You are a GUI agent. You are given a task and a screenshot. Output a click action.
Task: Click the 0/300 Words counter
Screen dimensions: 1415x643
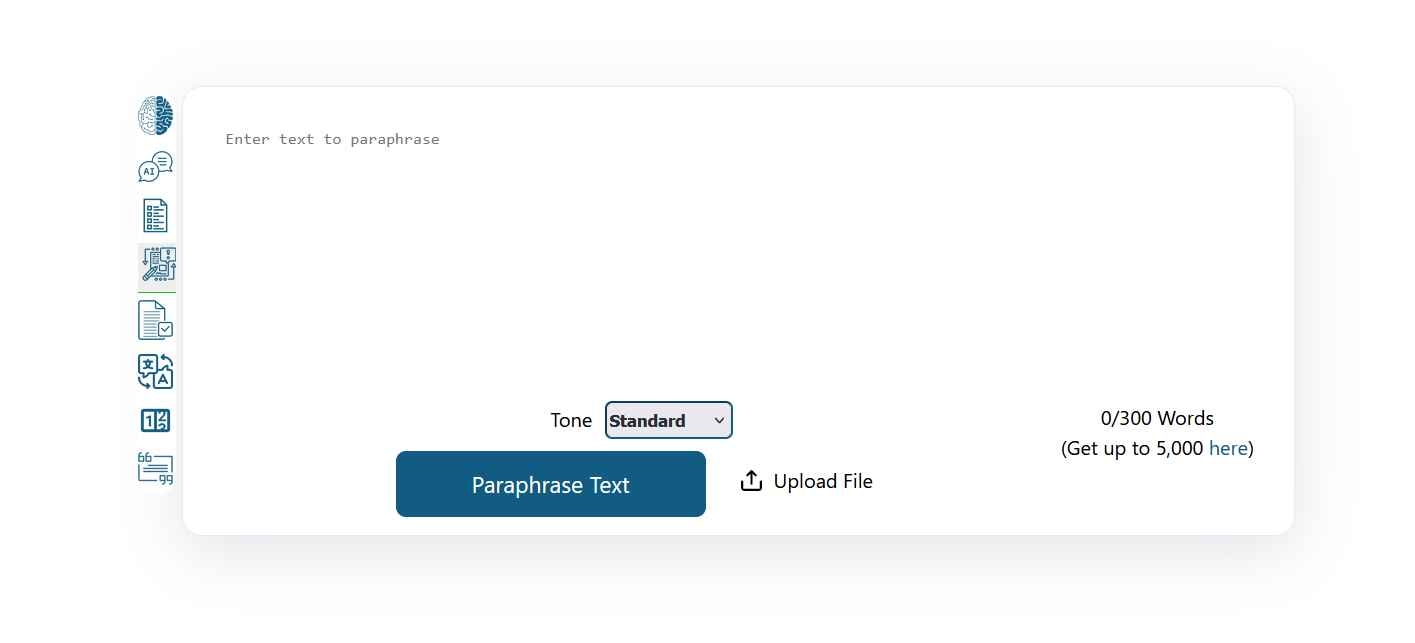(1157, 419)
